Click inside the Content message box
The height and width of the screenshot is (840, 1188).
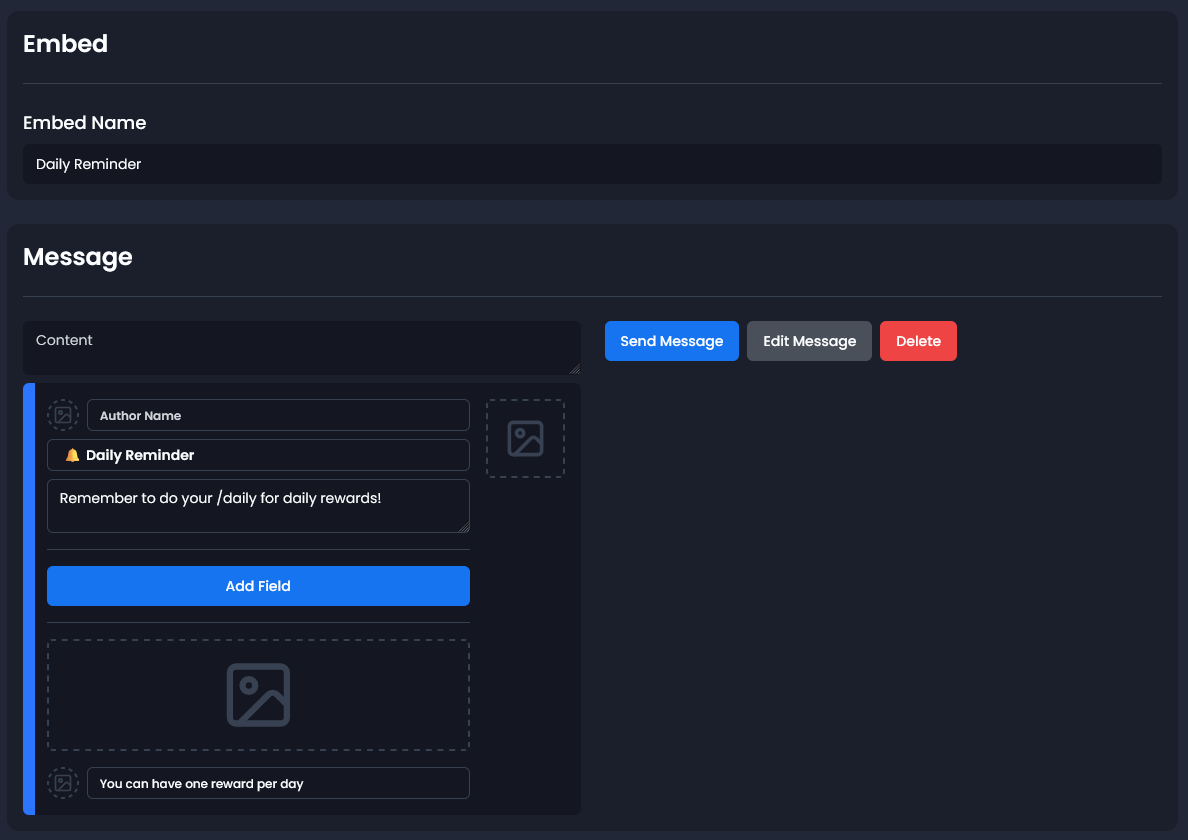click(x=302, y=347)
